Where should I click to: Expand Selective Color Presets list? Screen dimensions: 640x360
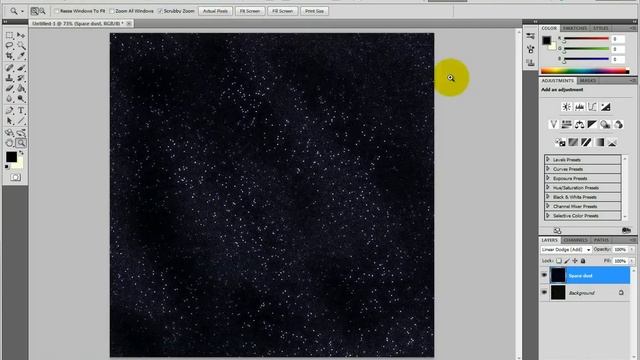548,216
